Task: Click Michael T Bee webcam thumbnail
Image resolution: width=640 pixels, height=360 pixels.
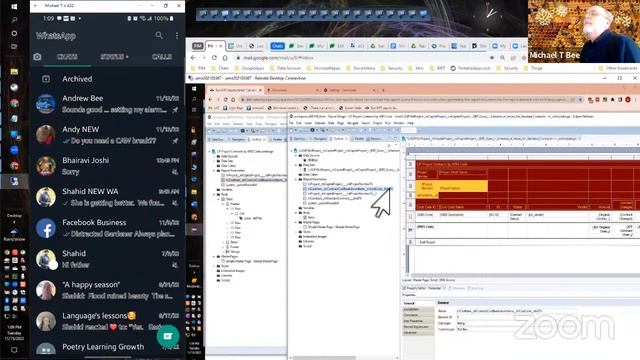Action: (x=584, y=31)
